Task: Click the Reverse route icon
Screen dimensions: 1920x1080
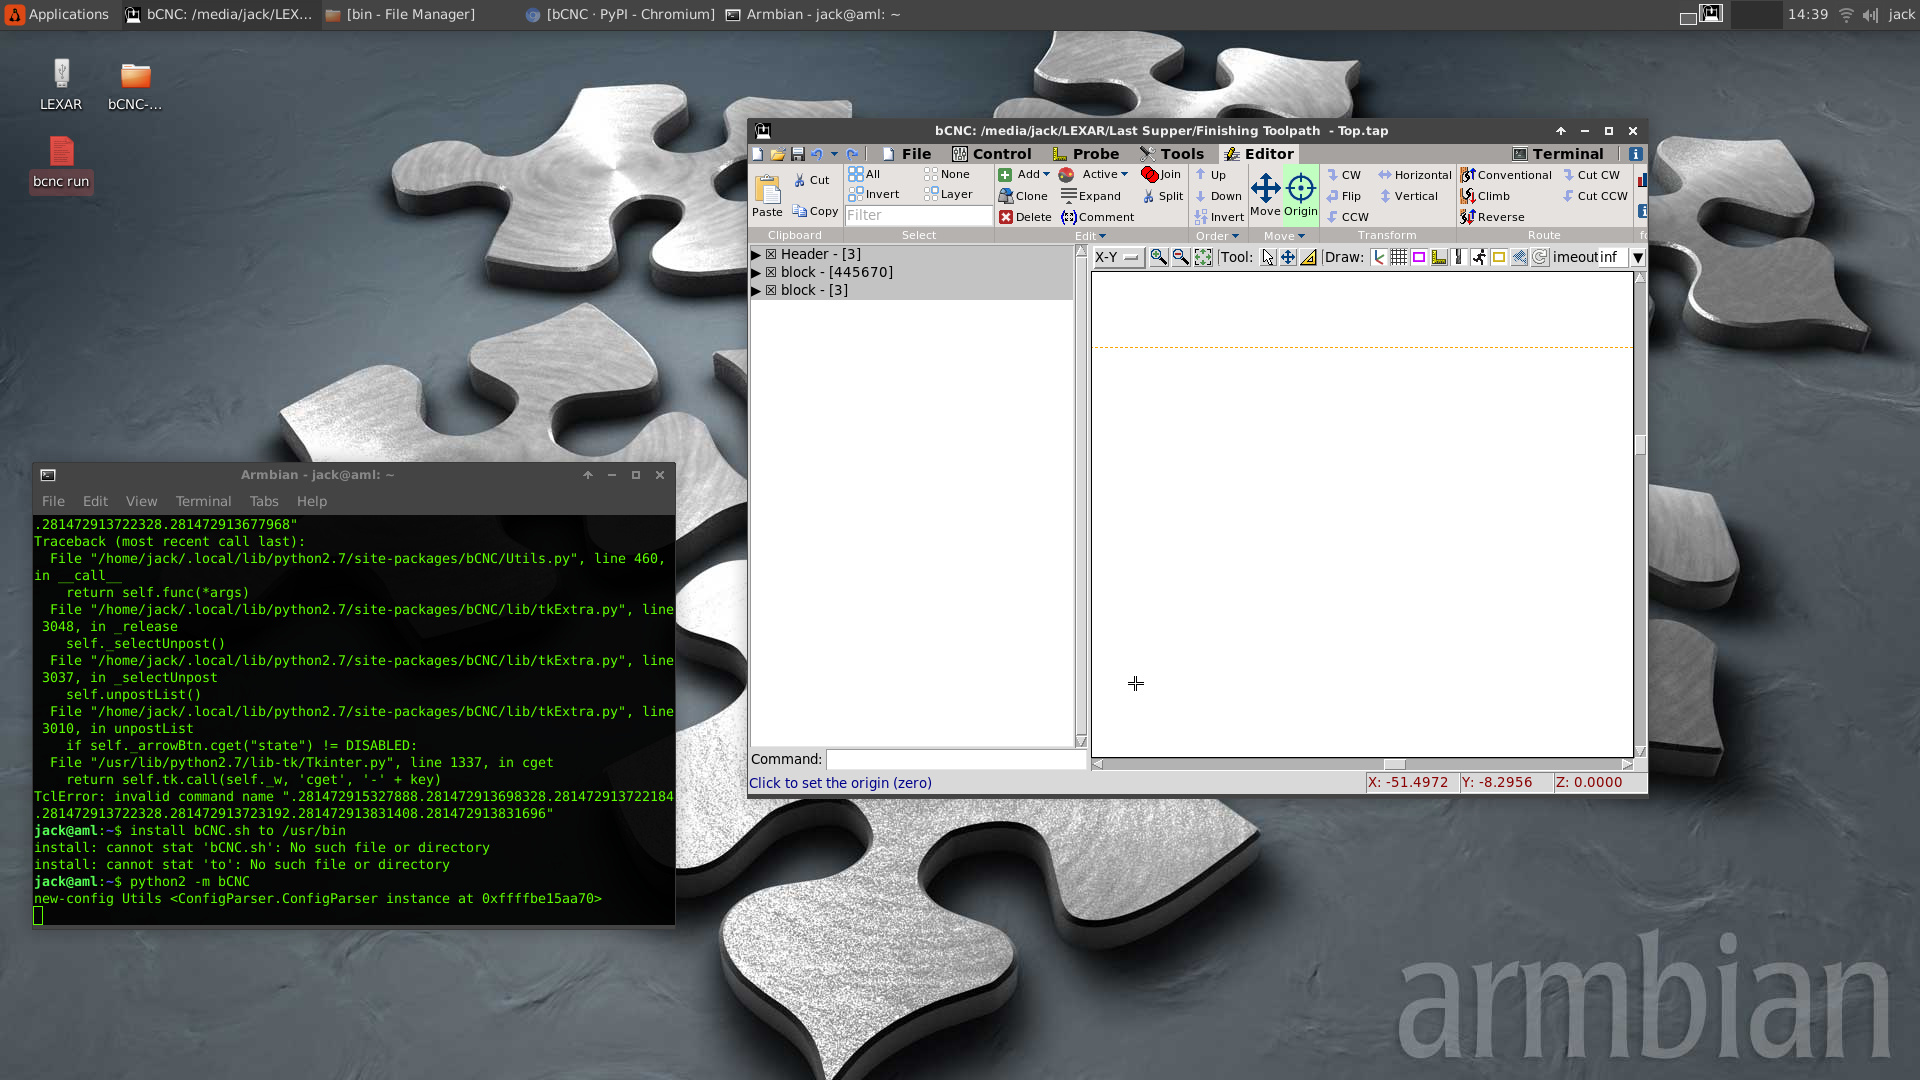Action: point(1468,217)
